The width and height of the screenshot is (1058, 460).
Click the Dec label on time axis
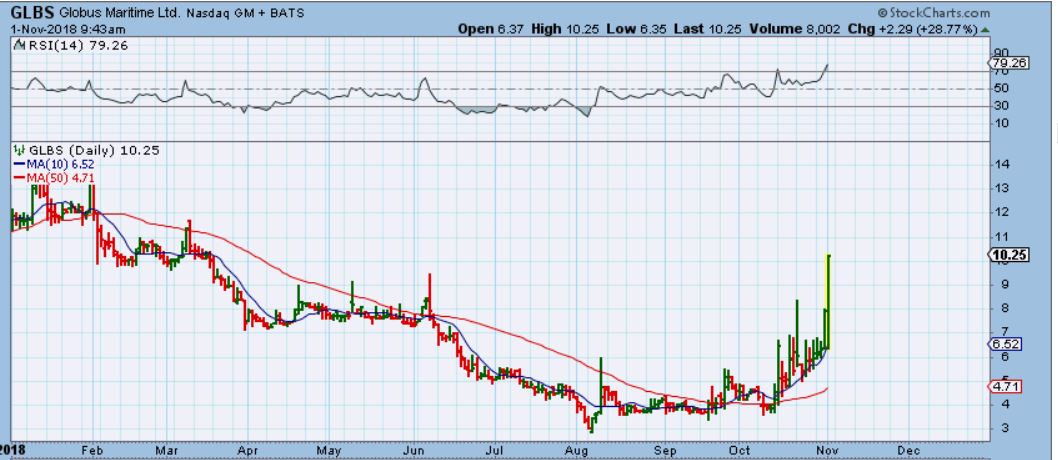[908, 451]
